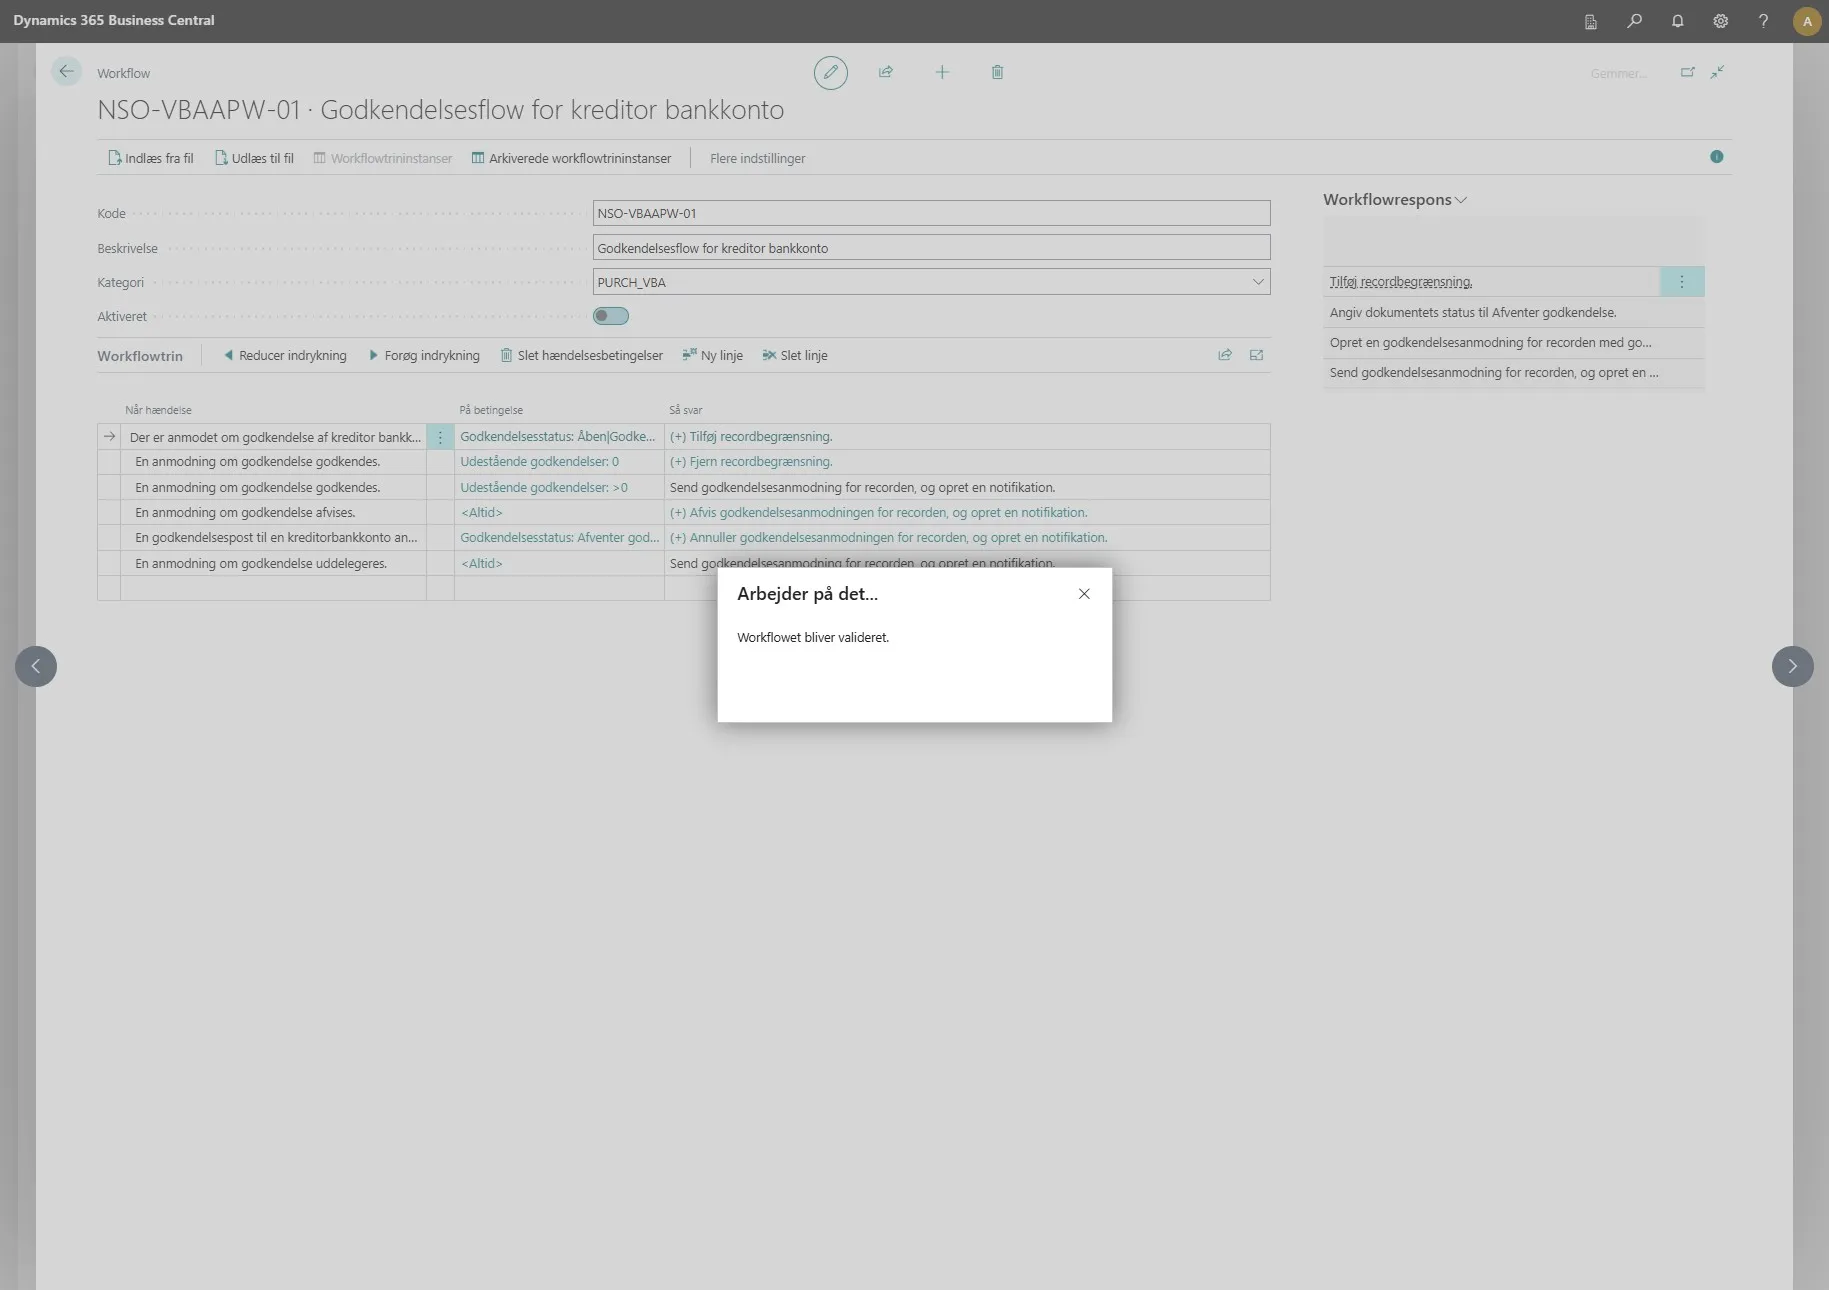Select row En anmodning om godkendelse afvises
The width and height of the screenshot is (1829, 1290).
click(245, 513)
